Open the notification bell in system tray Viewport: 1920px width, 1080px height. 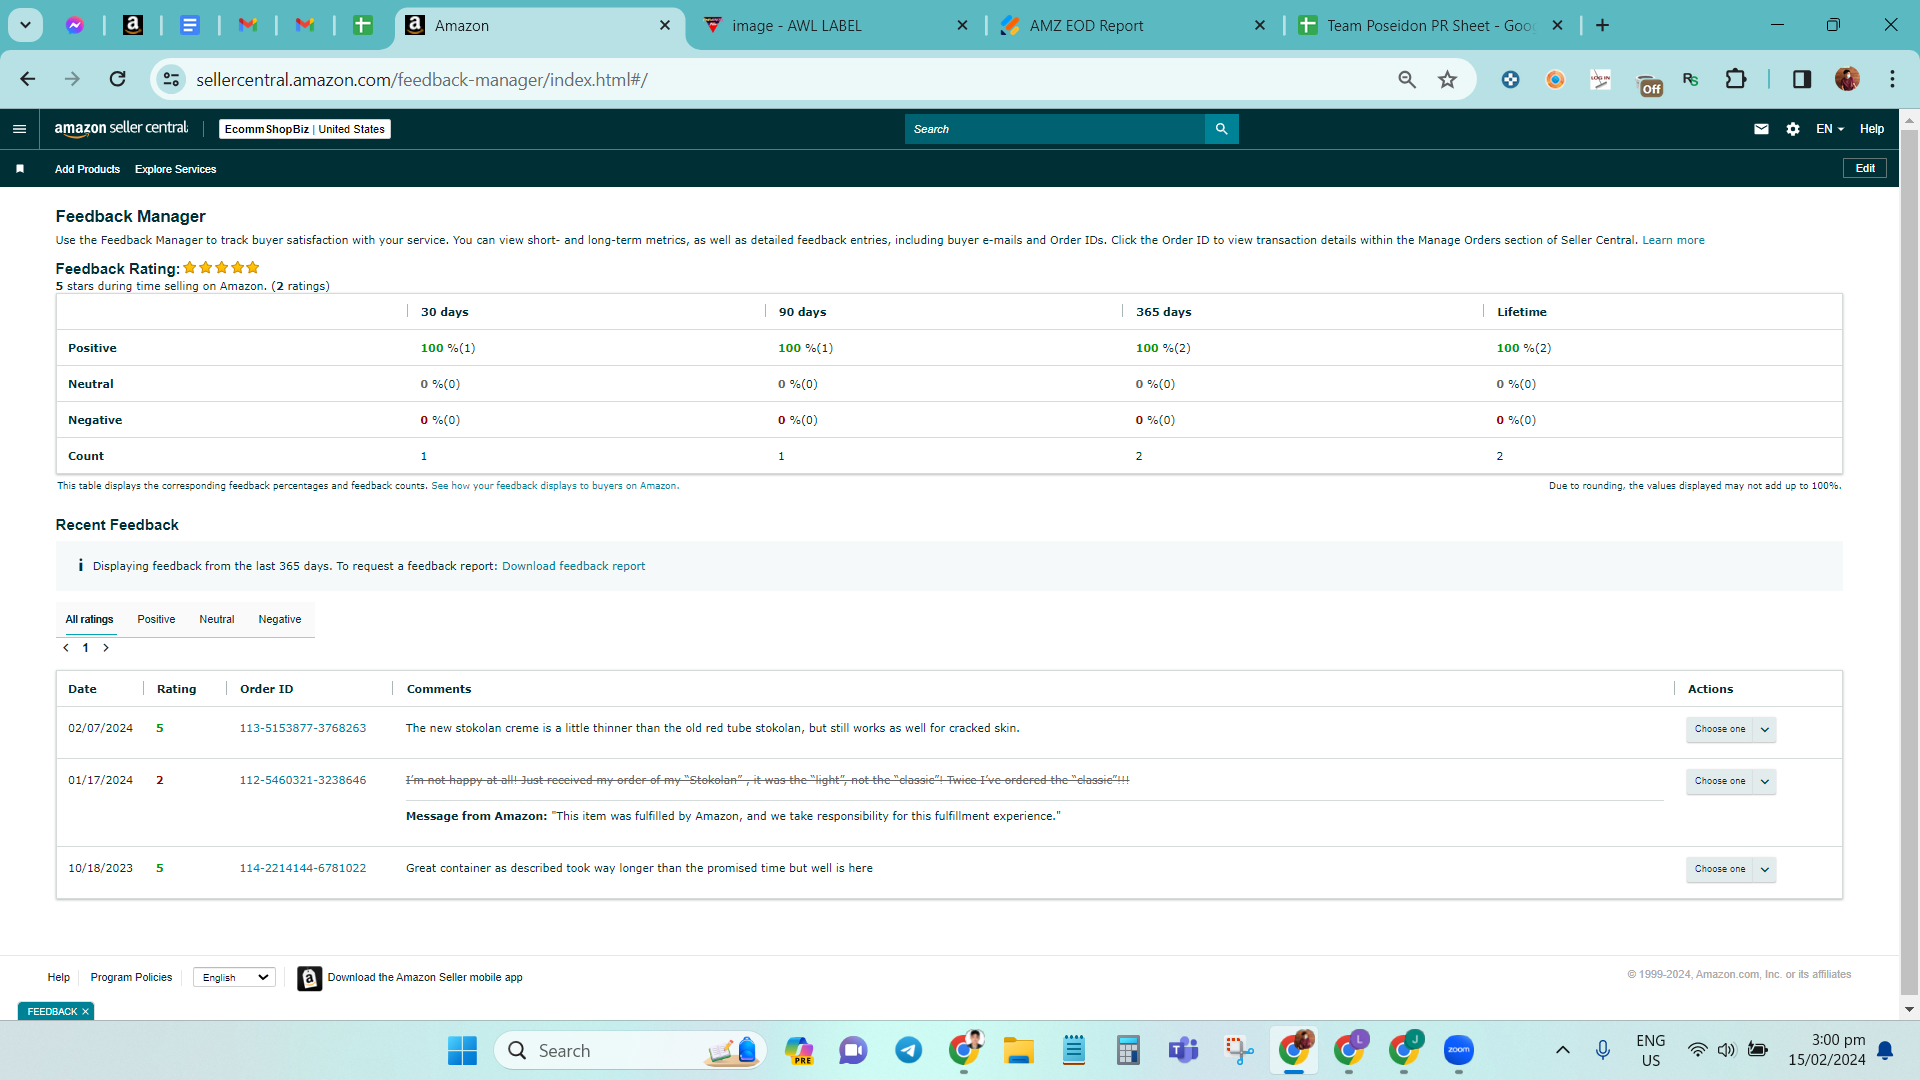point(1885,1050)
